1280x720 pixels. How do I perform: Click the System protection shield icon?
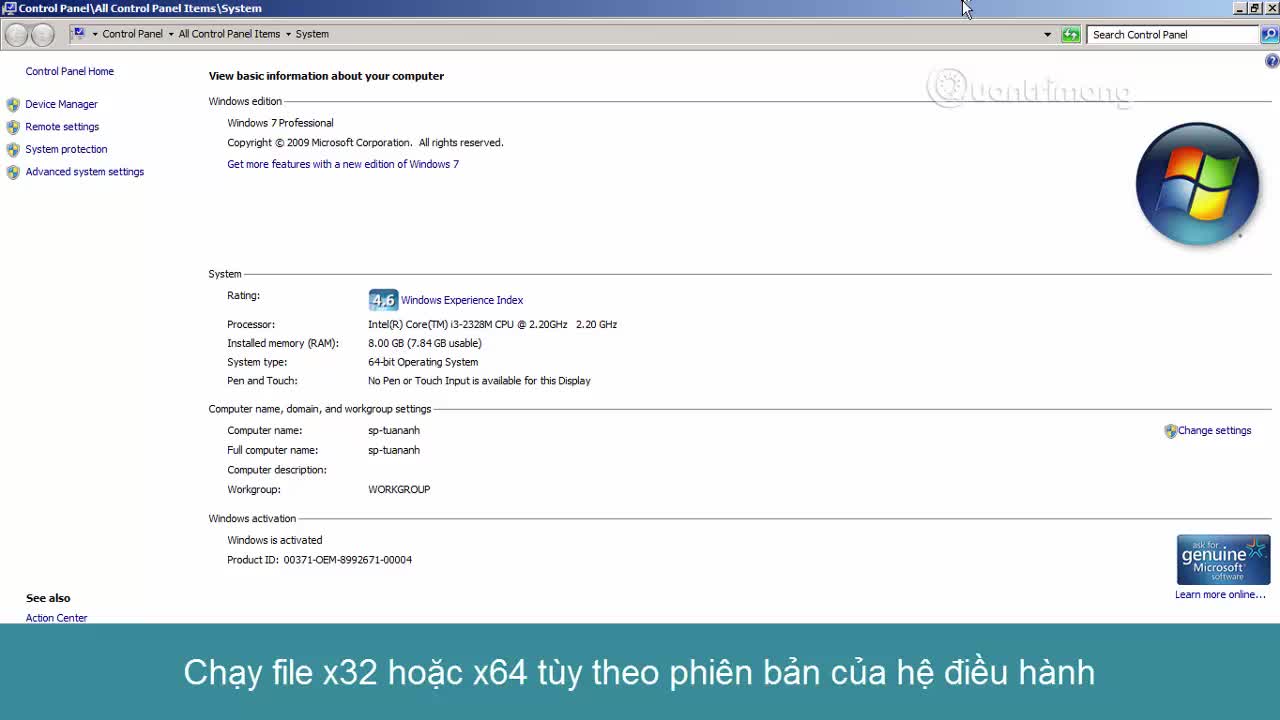[x=13, y=149]
